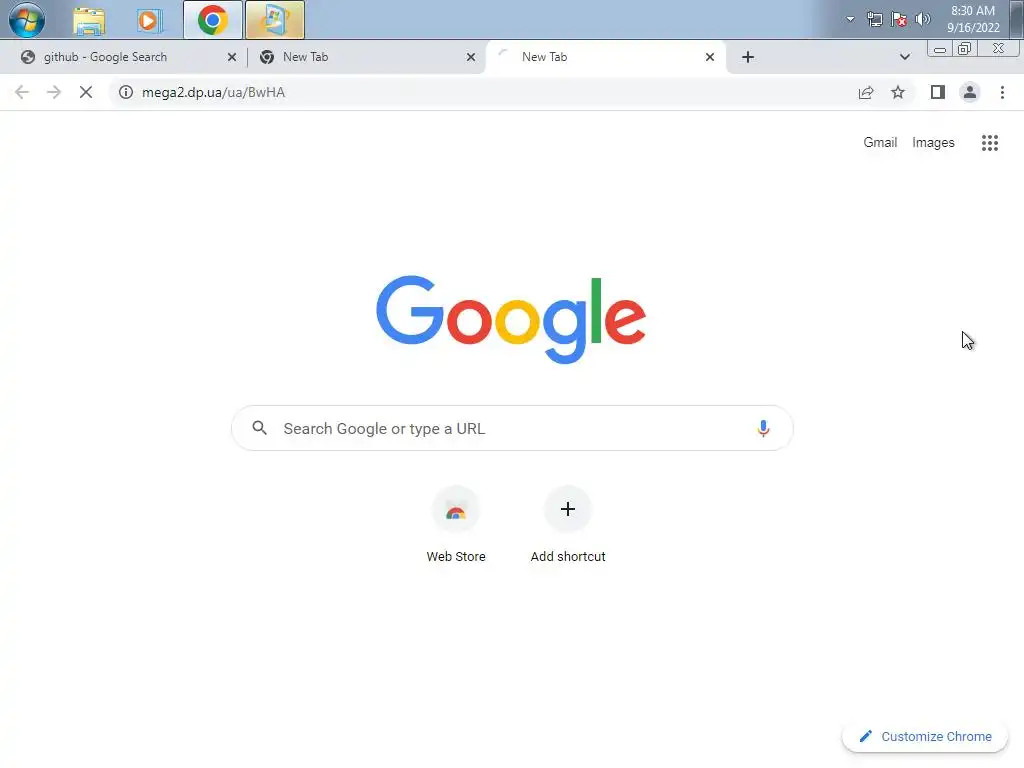Click the address bar URL mega2.dp.ua

point(214,92)
